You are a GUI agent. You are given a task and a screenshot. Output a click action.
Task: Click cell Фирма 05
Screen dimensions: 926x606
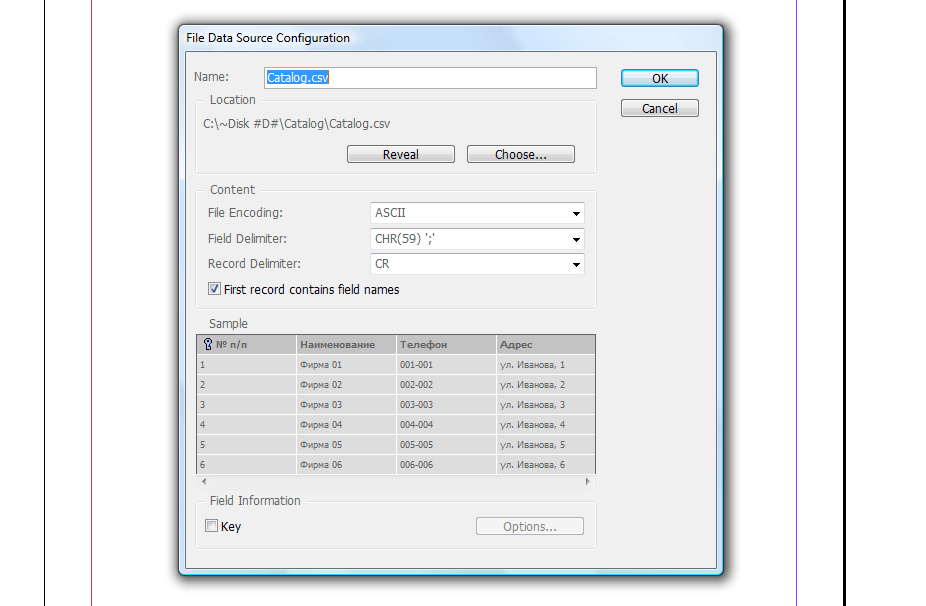click(x=345, y=445)
